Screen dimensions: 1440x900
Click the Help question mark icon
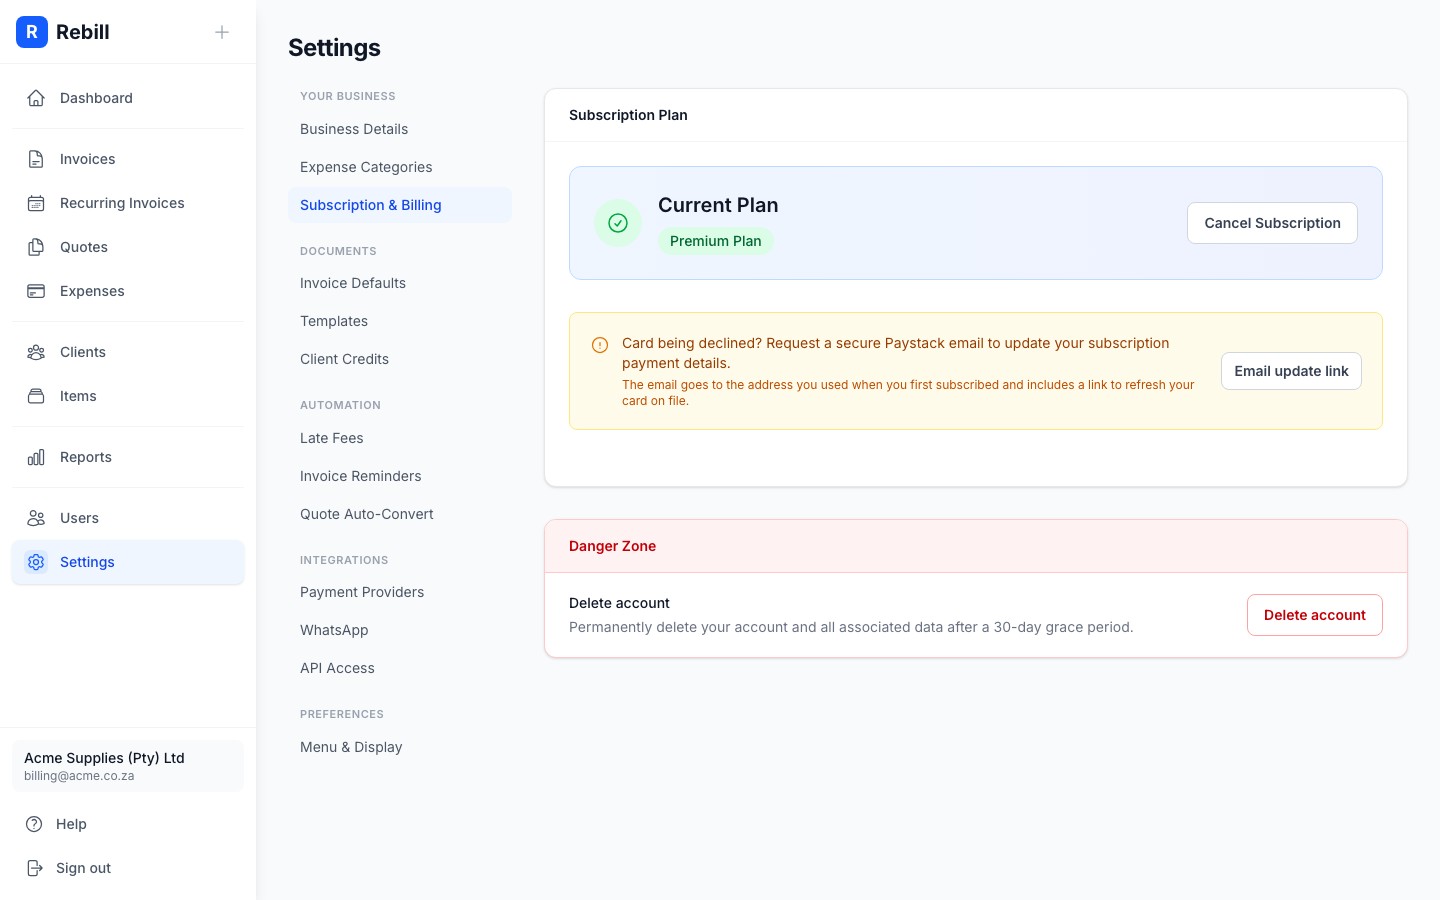[36, 824]
